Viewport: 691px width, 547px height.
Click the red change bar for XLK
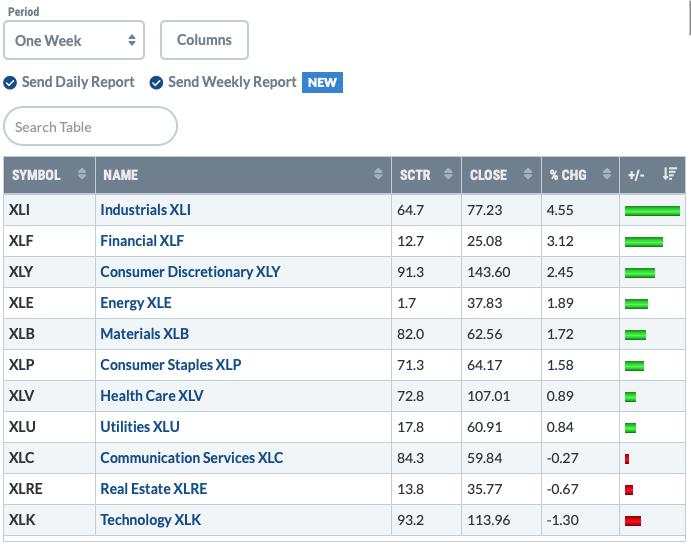(x=633, y=521)
